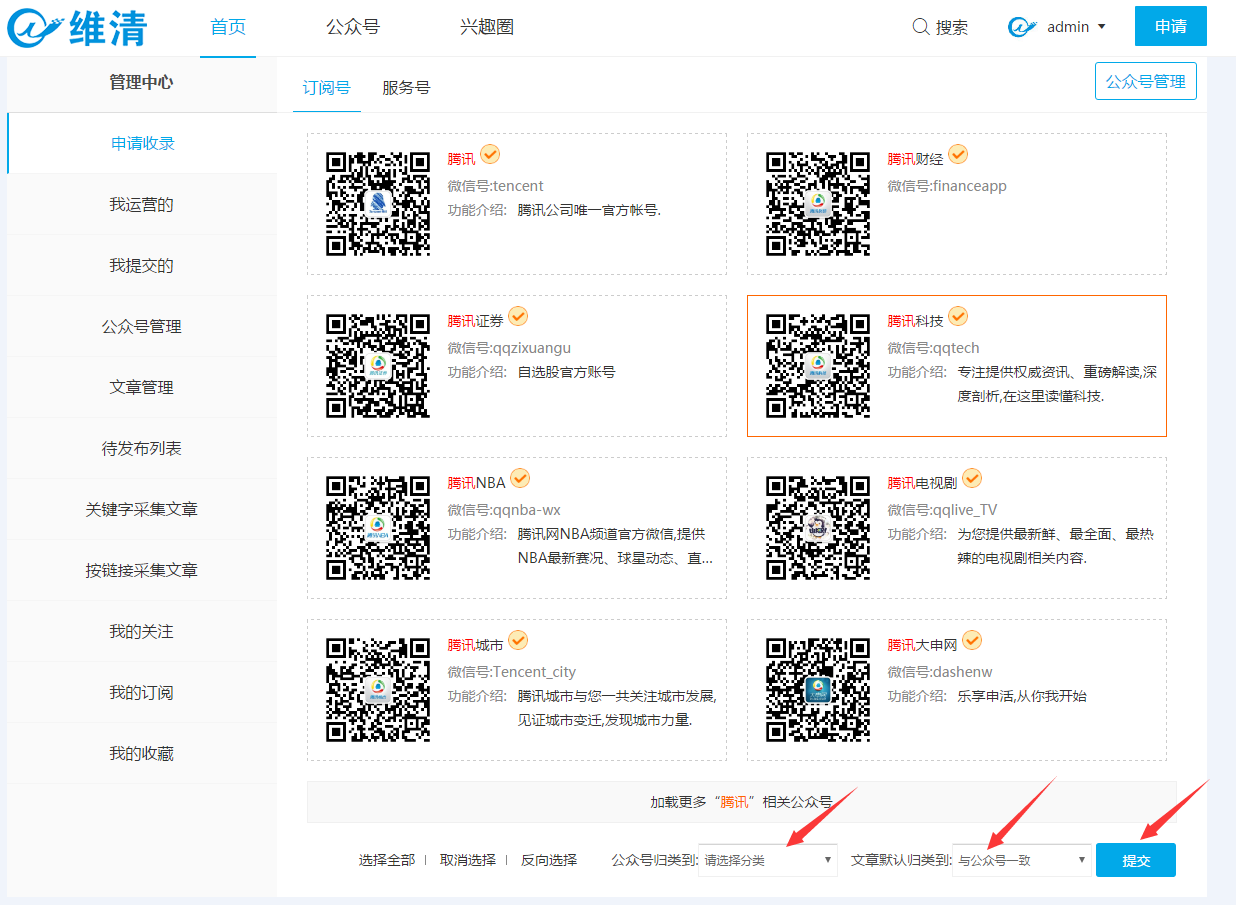Click the QR code for qqtech
This screenshot has width=1236, height=905.
tap(818, 366)
